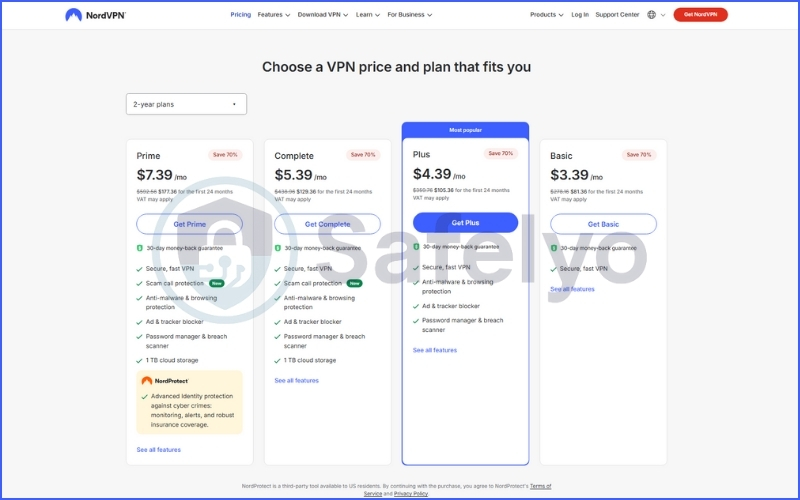Click the Complete plan title
Screen dimensions: 800x500
(294, 156)
